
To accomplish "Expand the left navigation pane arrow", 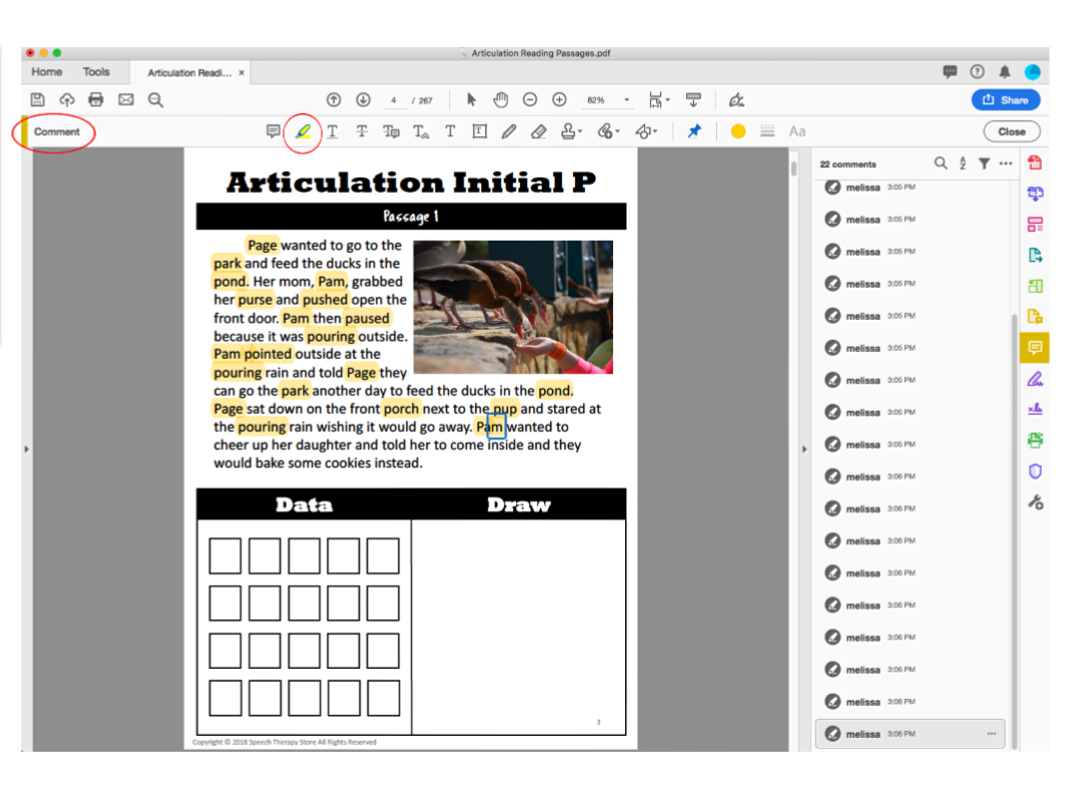I will (27, 449).
